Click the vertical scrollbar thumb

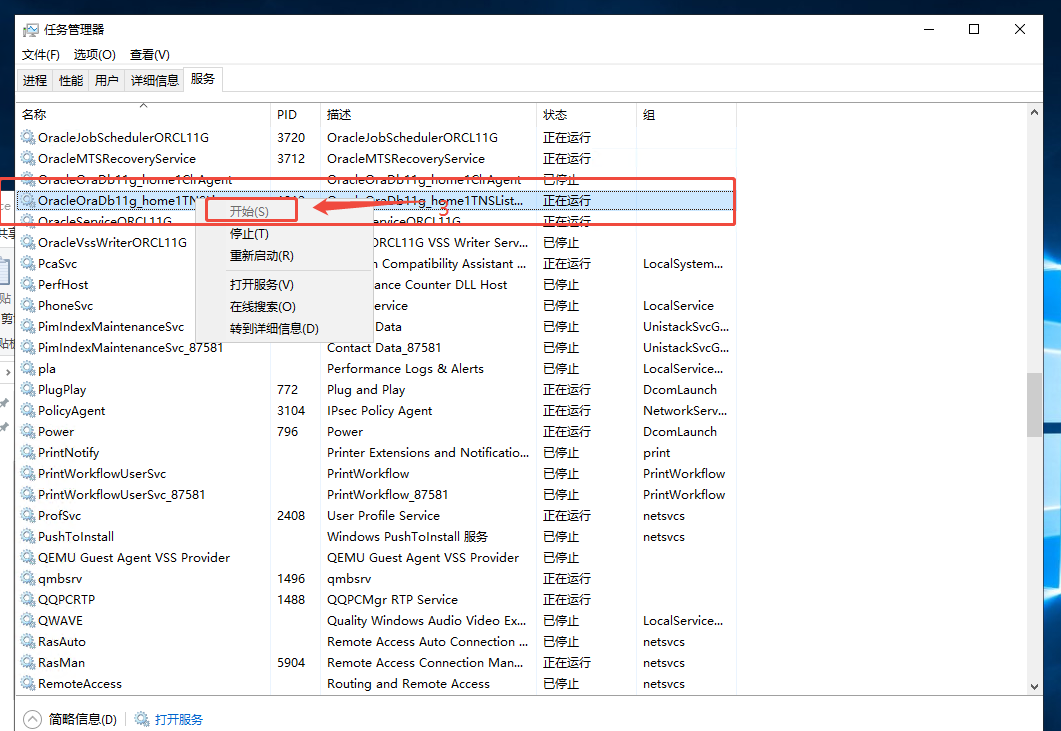(x=1034, y=405)
